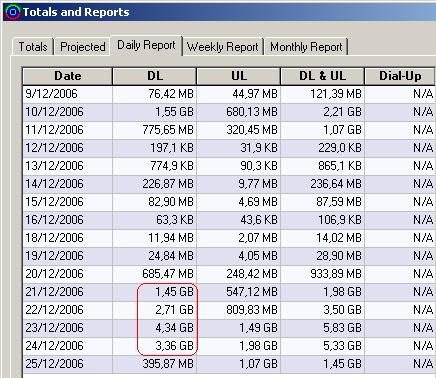Click the UL column header
Image resolution: width=436 pixels, height=378 pixels.
click(239, 76)
